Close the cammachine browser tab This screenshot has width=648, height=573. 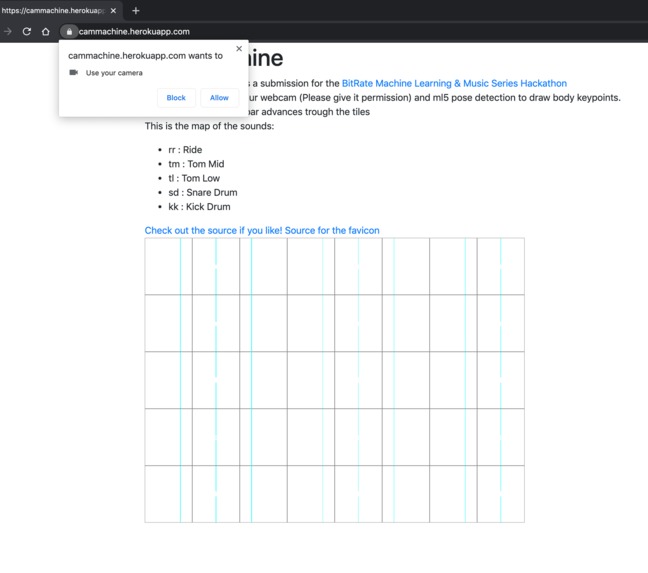113,11
